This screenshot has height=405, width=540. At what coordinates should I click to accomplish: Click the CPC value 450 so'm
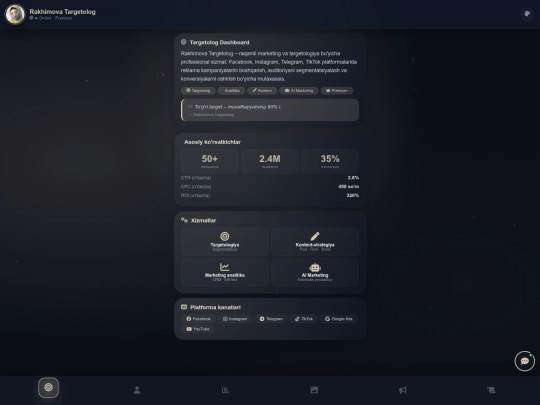click(x=348, y=186)
